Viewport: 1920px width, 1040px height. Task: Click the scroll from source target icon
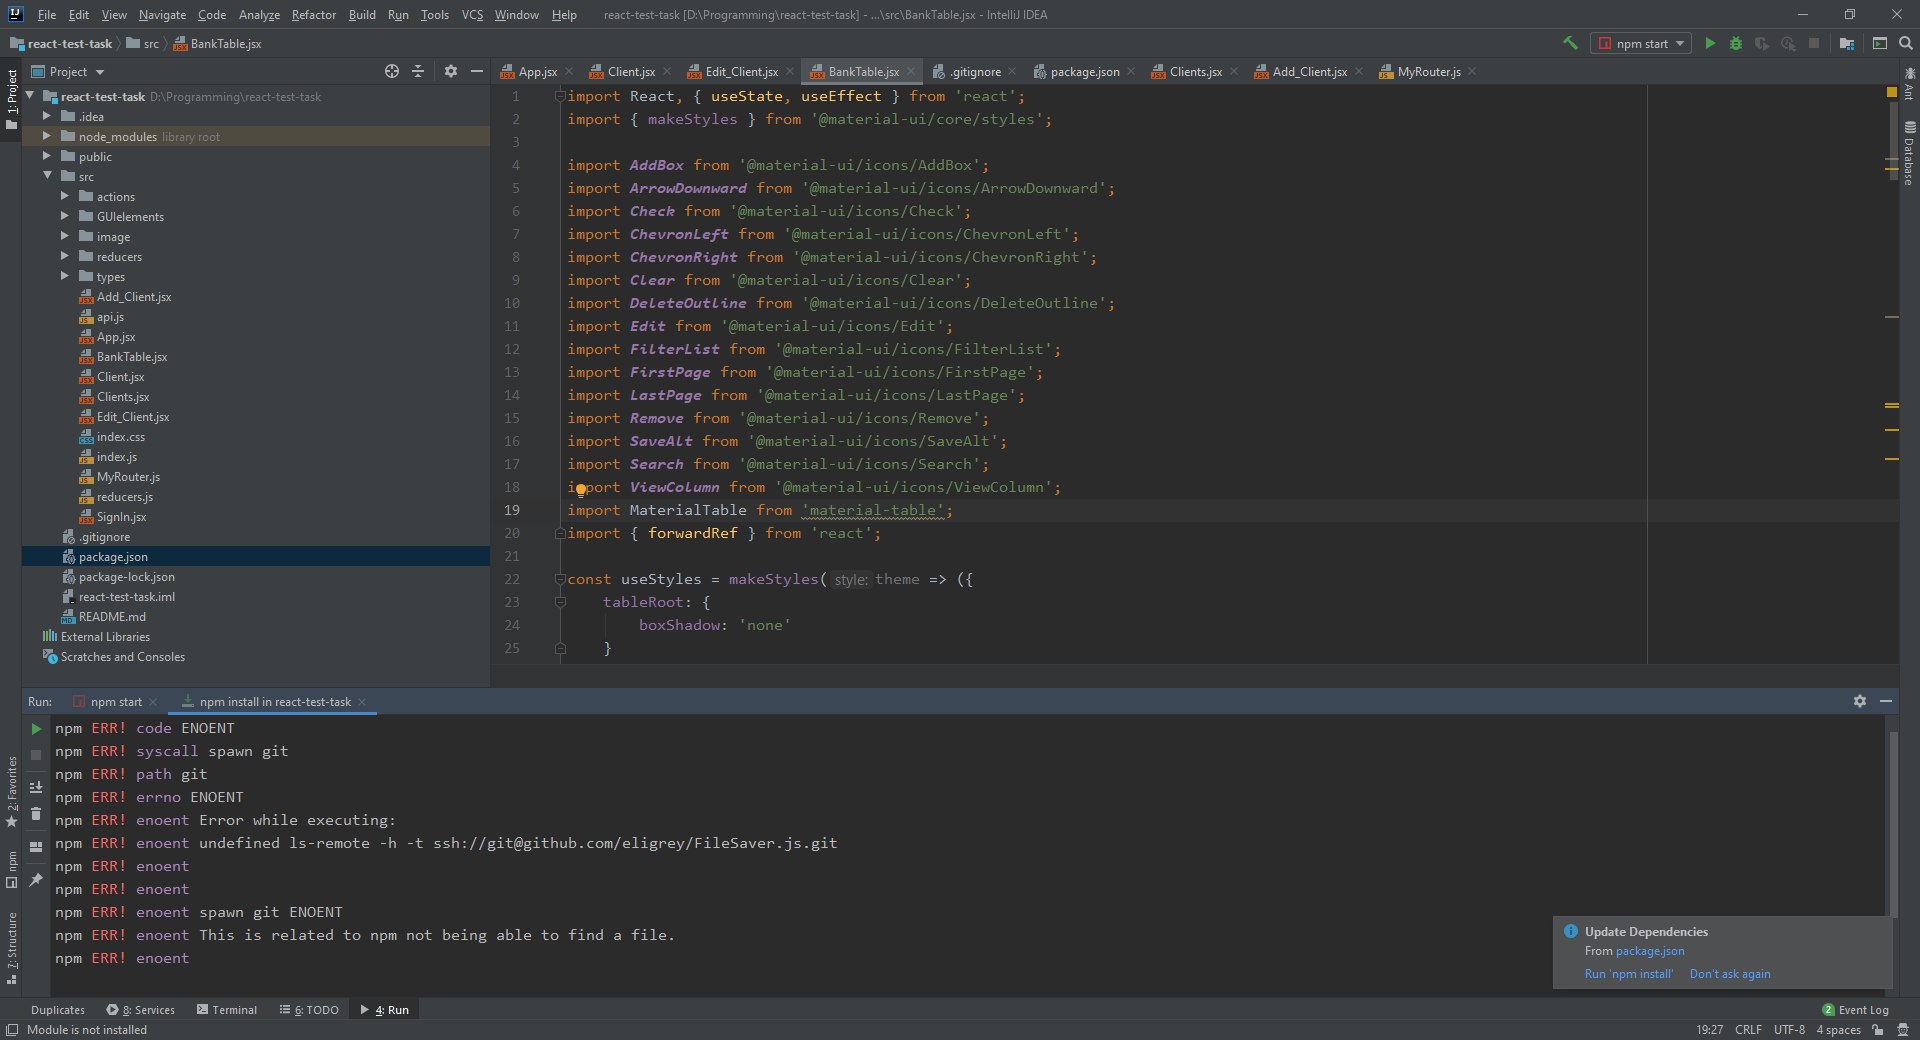pos(392,71)
